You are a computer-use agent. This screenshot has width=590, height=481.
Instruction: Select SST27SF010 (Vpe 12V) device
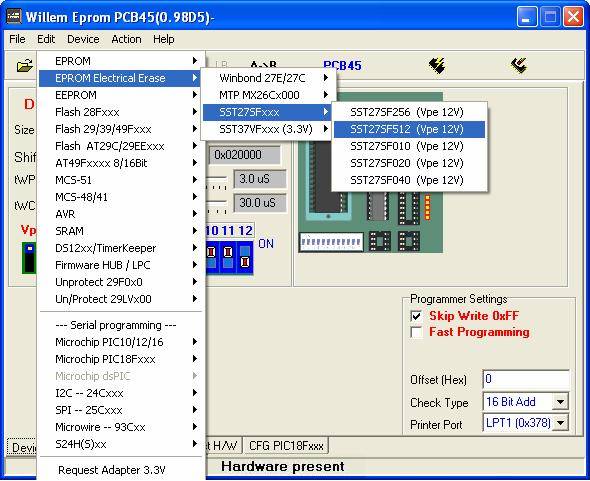409,146
